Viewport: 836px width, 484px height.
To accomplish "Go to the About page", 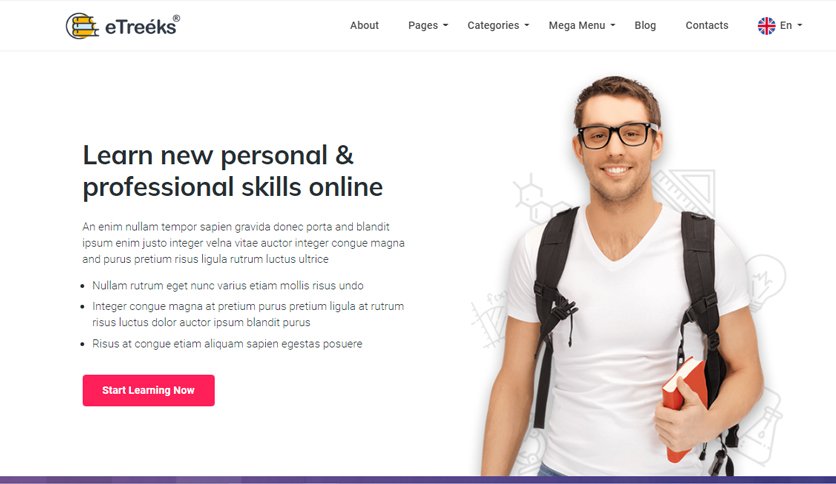I will coord(364,26).
